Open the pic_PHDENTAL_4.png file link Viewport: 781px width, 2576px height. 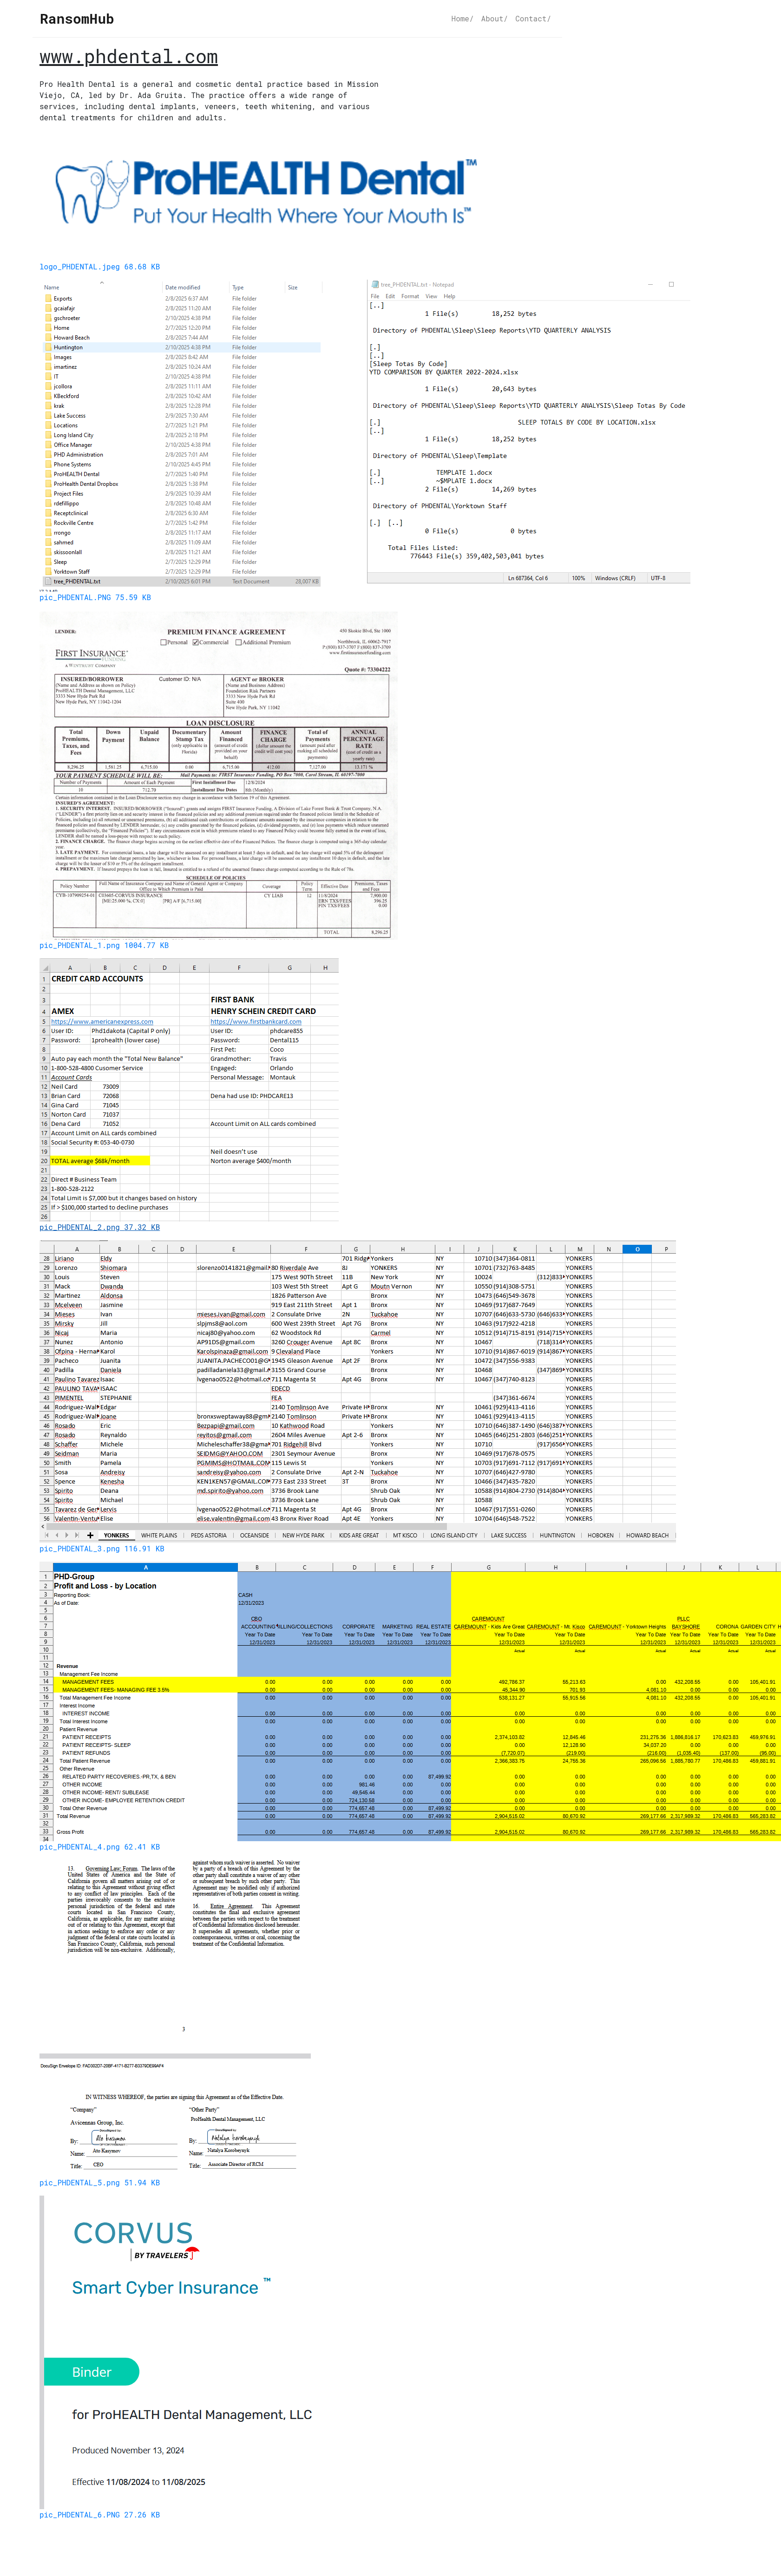100,1847
